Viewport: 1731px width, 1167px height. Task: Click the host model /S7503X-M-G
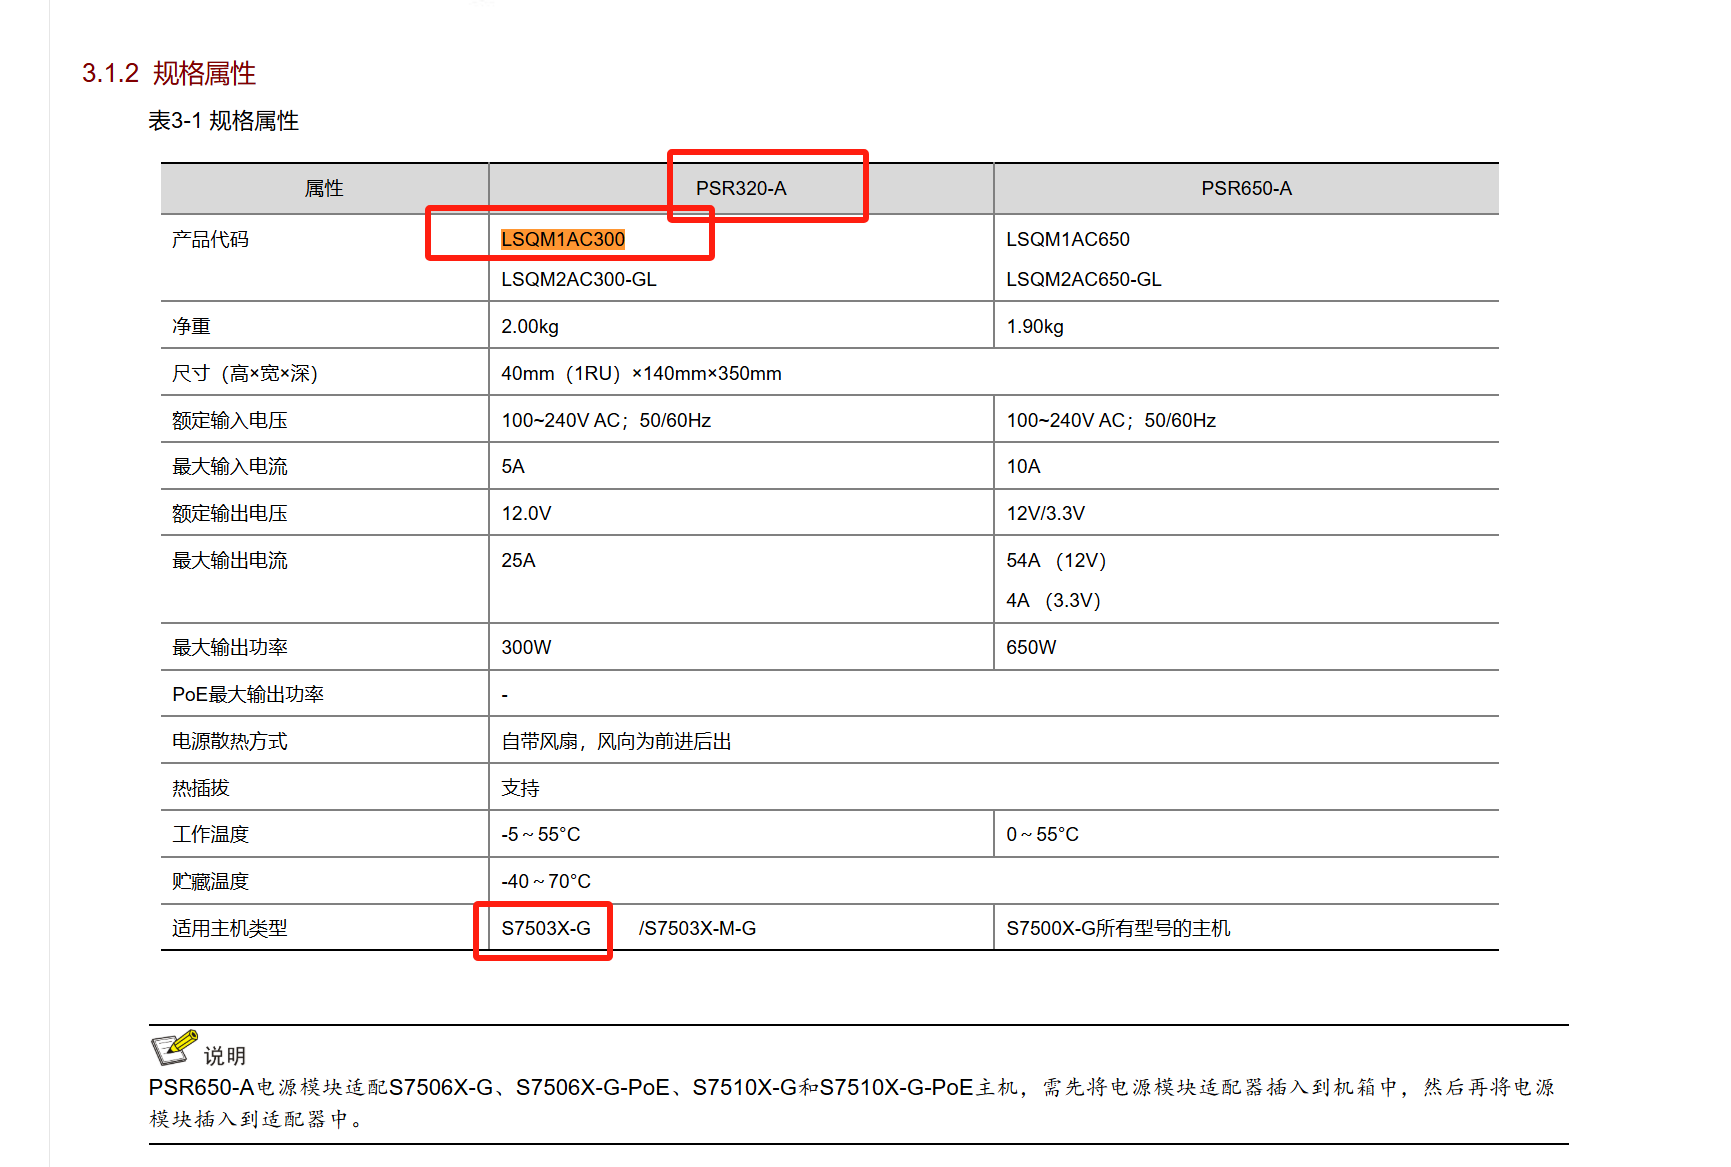pyautogui.click(x=697, y=928)
